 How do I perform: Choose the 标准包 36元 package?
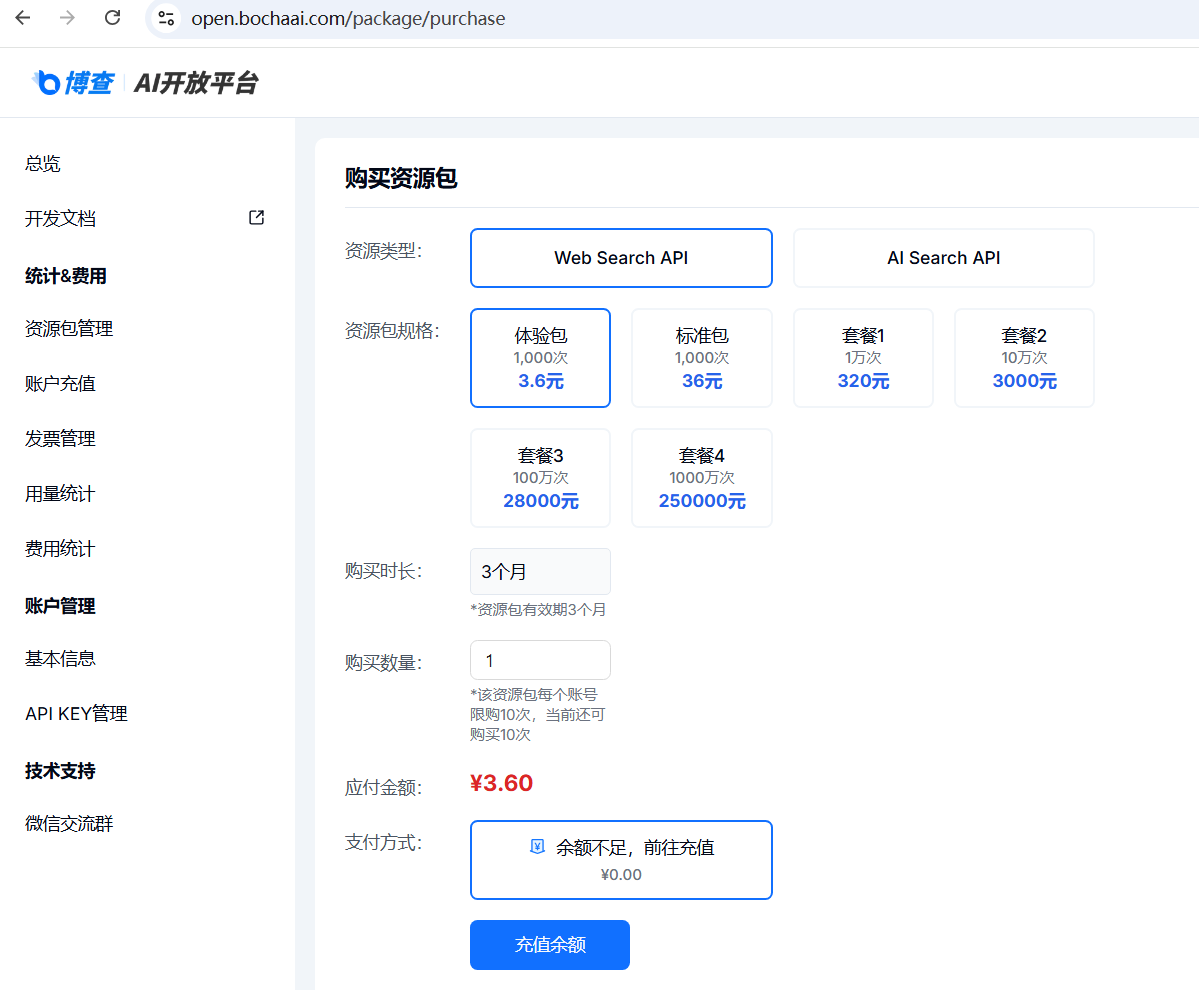(702, 358)
